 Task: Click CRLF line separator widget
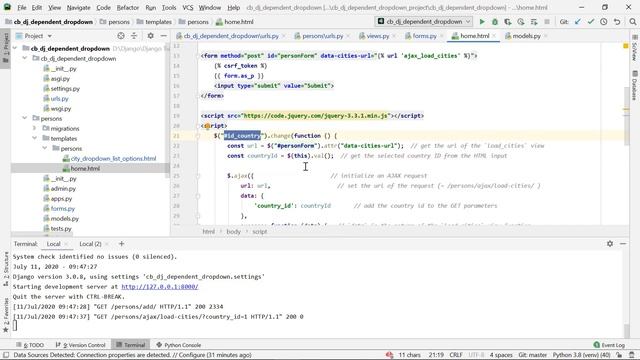pos(456,355)
